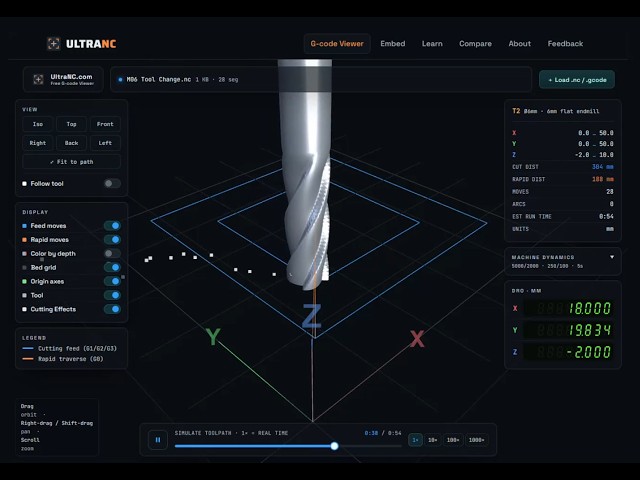The height and width of the screenshot is (480, 640).
Task: Set simulation speed to 1000x
Action: tap(476, 440)
